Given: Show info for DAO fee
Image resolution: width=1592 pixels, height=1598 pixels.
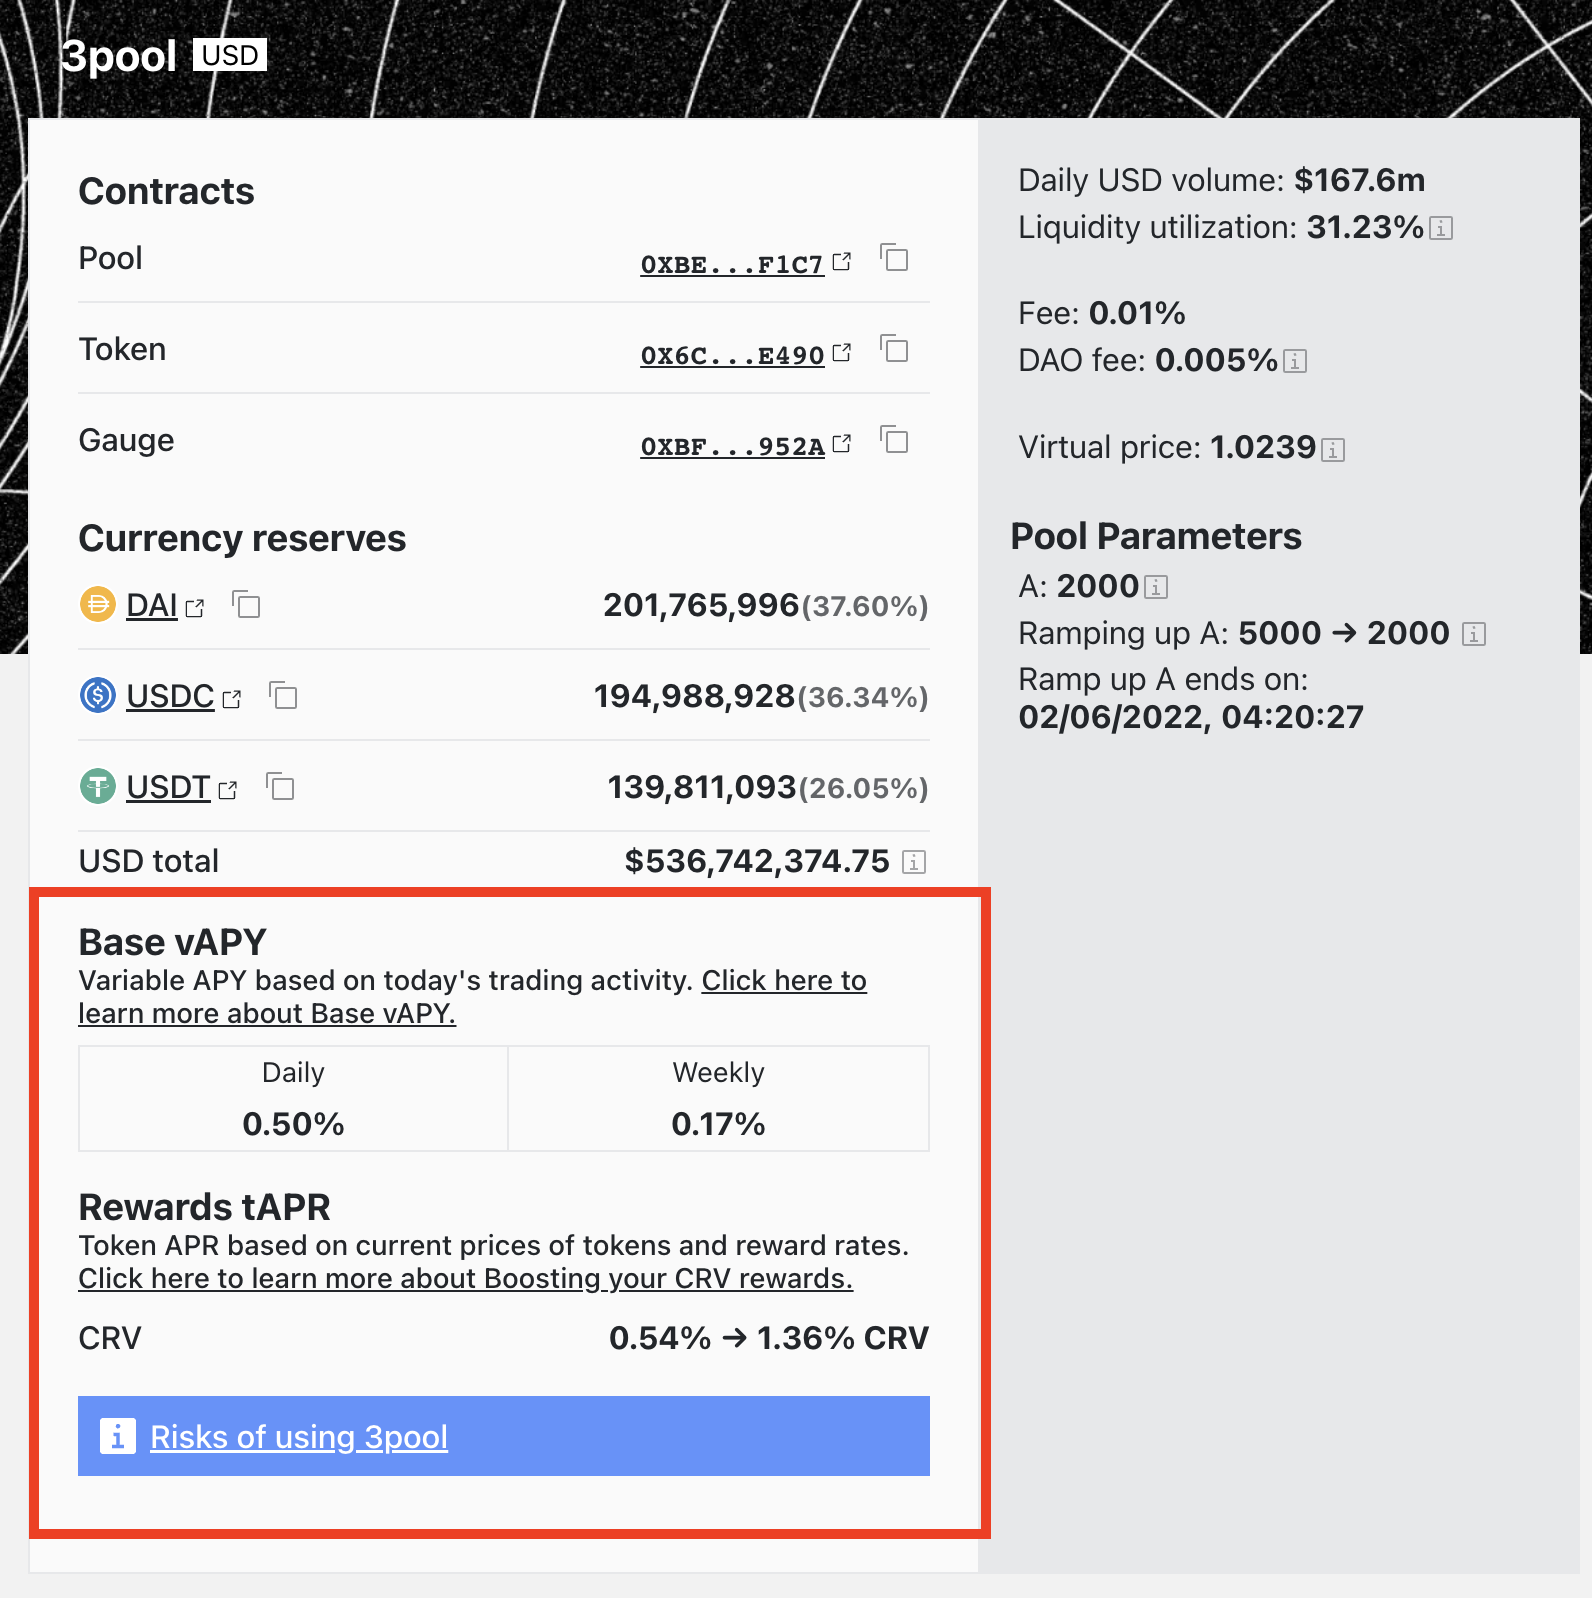Looking at the screenshot, I should click(1295, 362).
